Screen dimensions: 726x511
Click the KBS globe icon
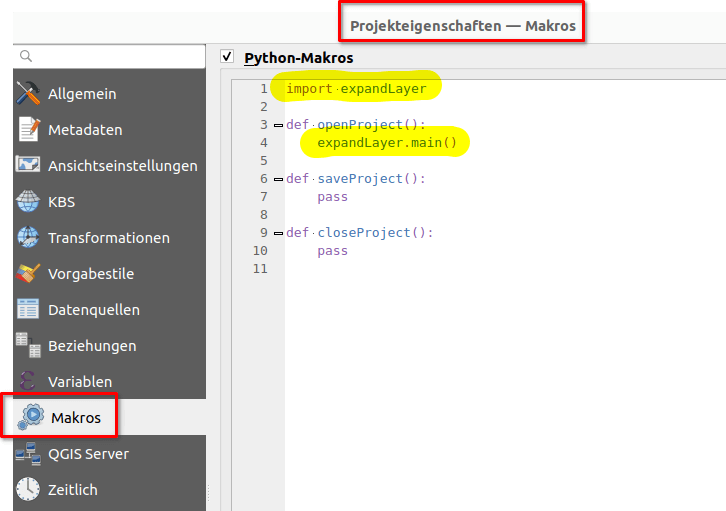pyautogui.click(x=28, y=201)
